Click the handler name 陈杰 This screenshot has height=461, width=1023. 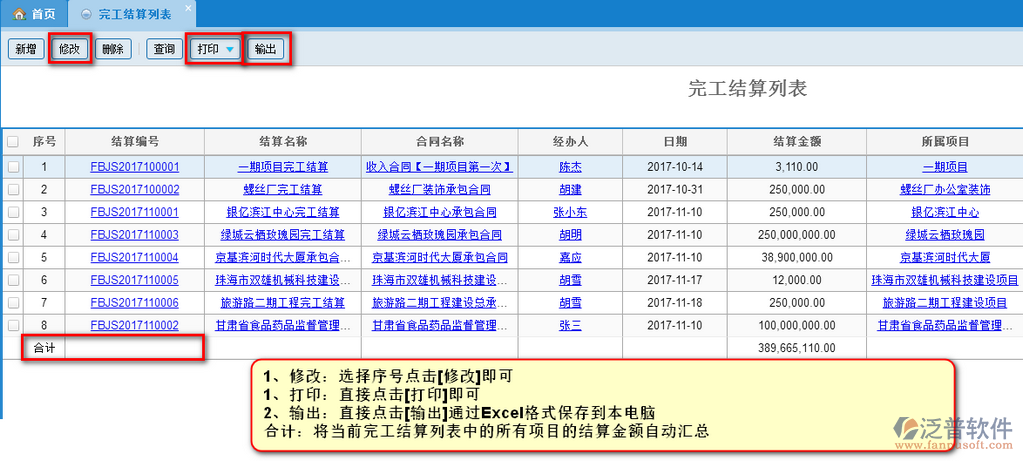click(569, 167)
